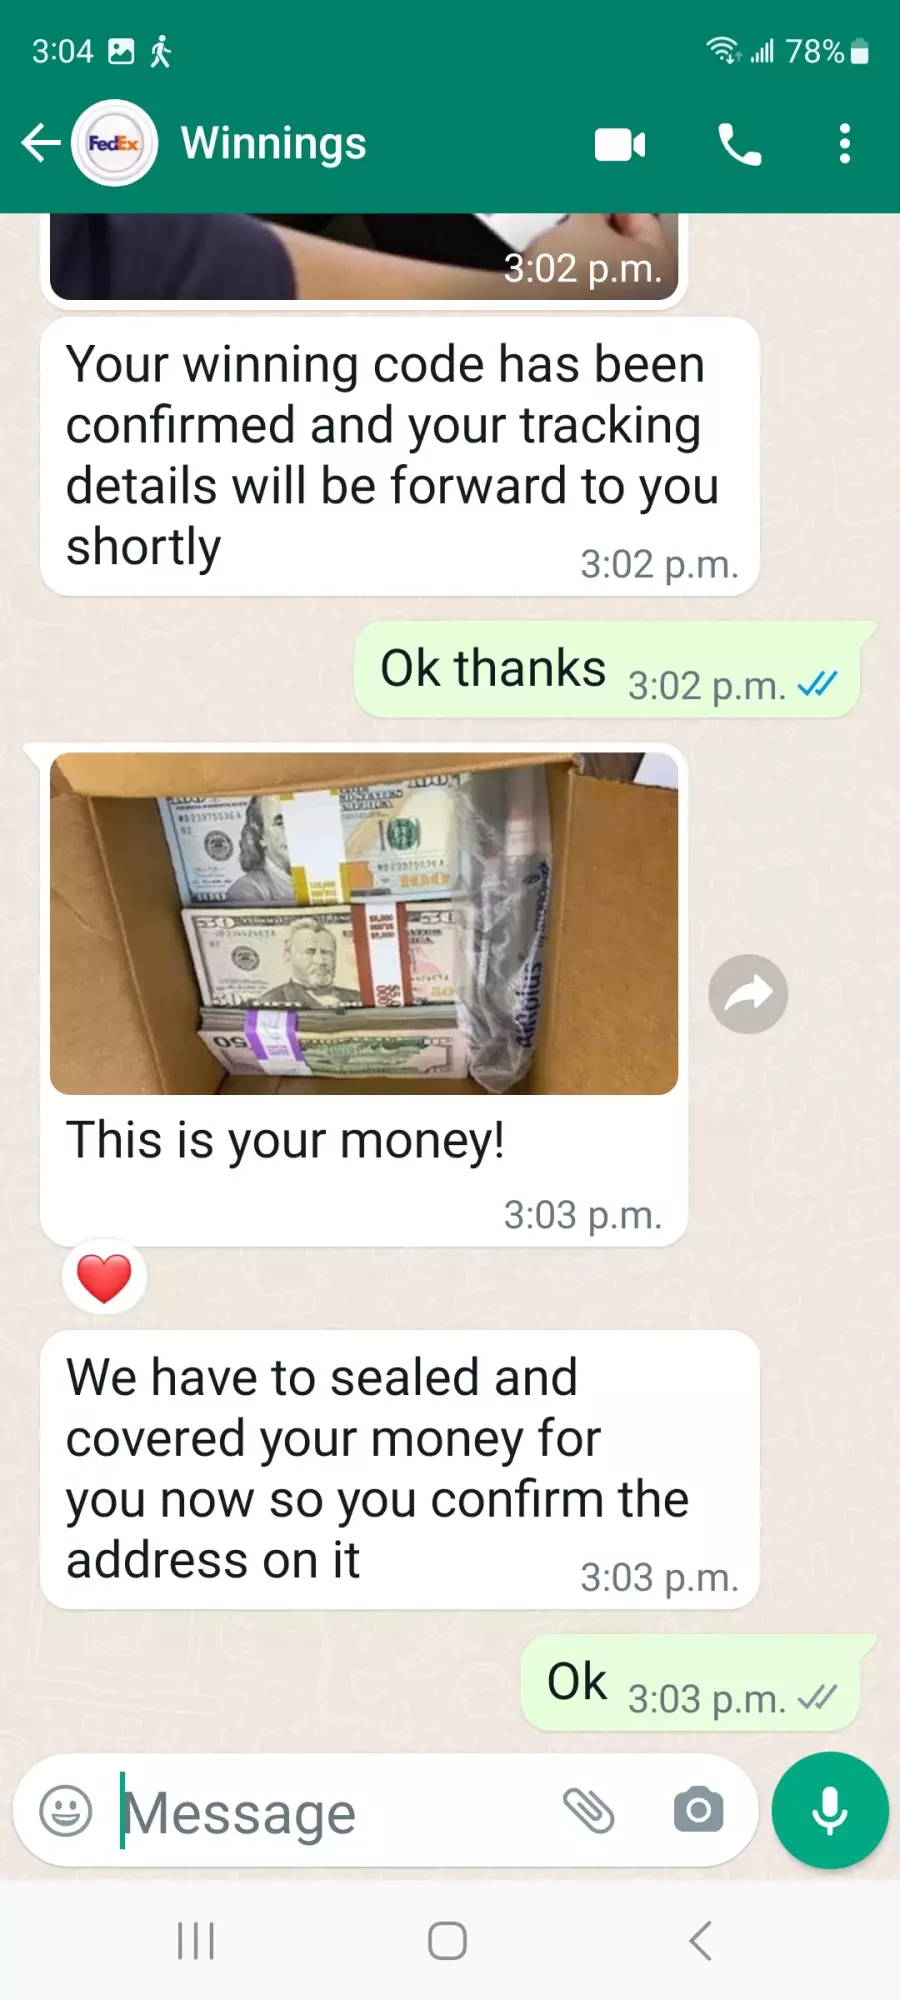The image size is (900, 2000).
Task: Open Android recent apps
Action: click(x=196, y=1941)
